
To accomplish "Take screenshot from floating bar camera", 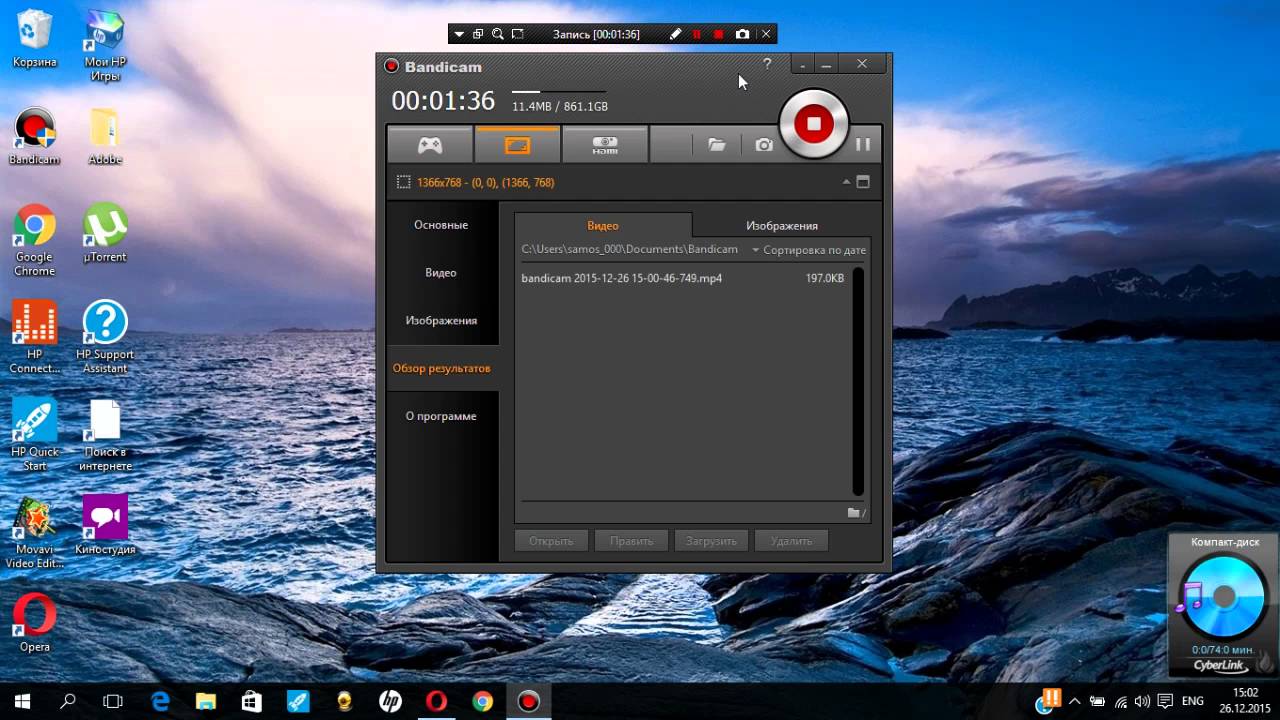I will 742,34.
